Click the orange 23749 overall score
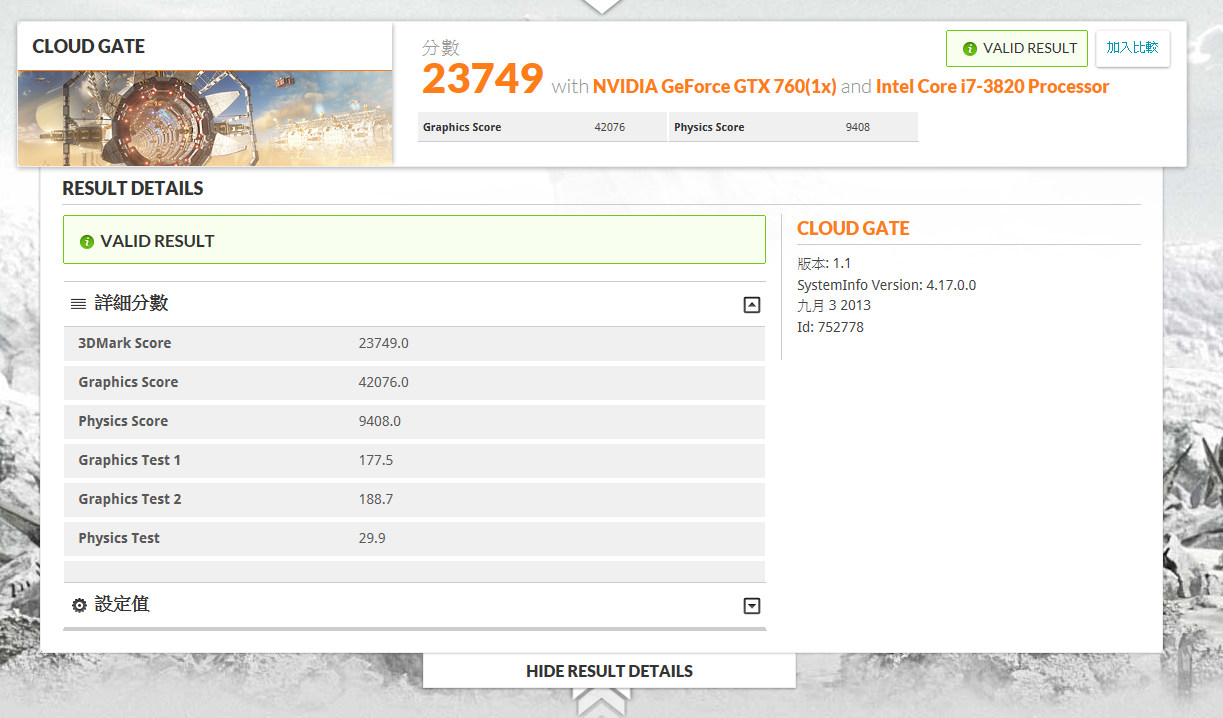Viewport: 1223px width, 718px height. click(x=482, y=79)
